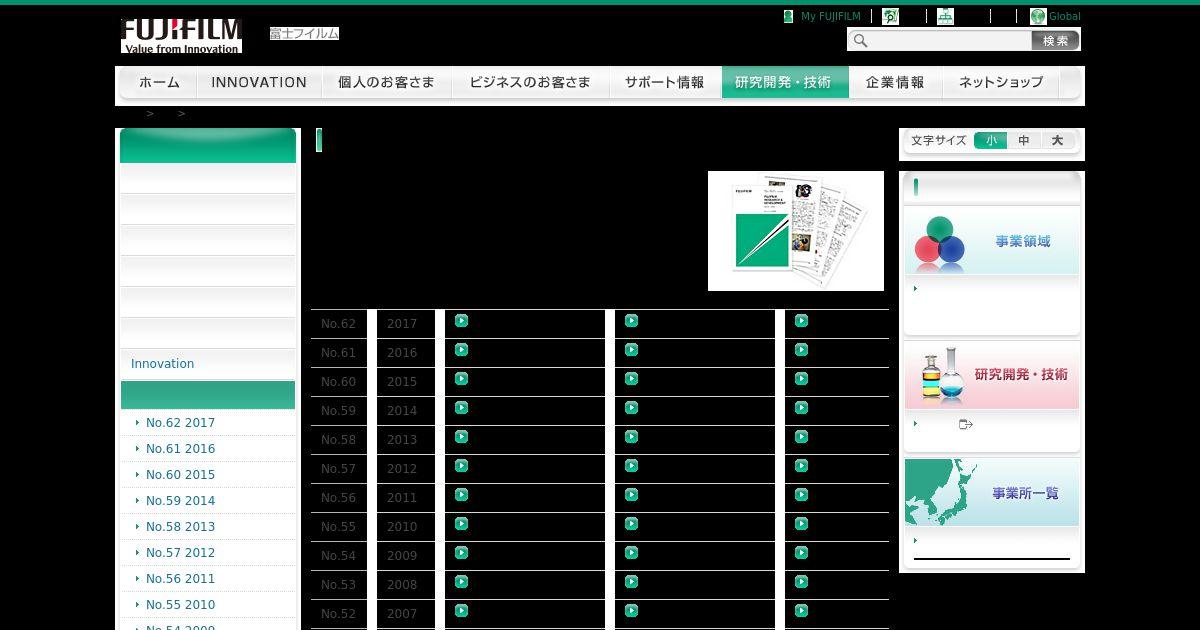This screenshot has height=630, width=1200.
Task: Open the 事業所一覧 map banner
Action: [x=992, y=493]
